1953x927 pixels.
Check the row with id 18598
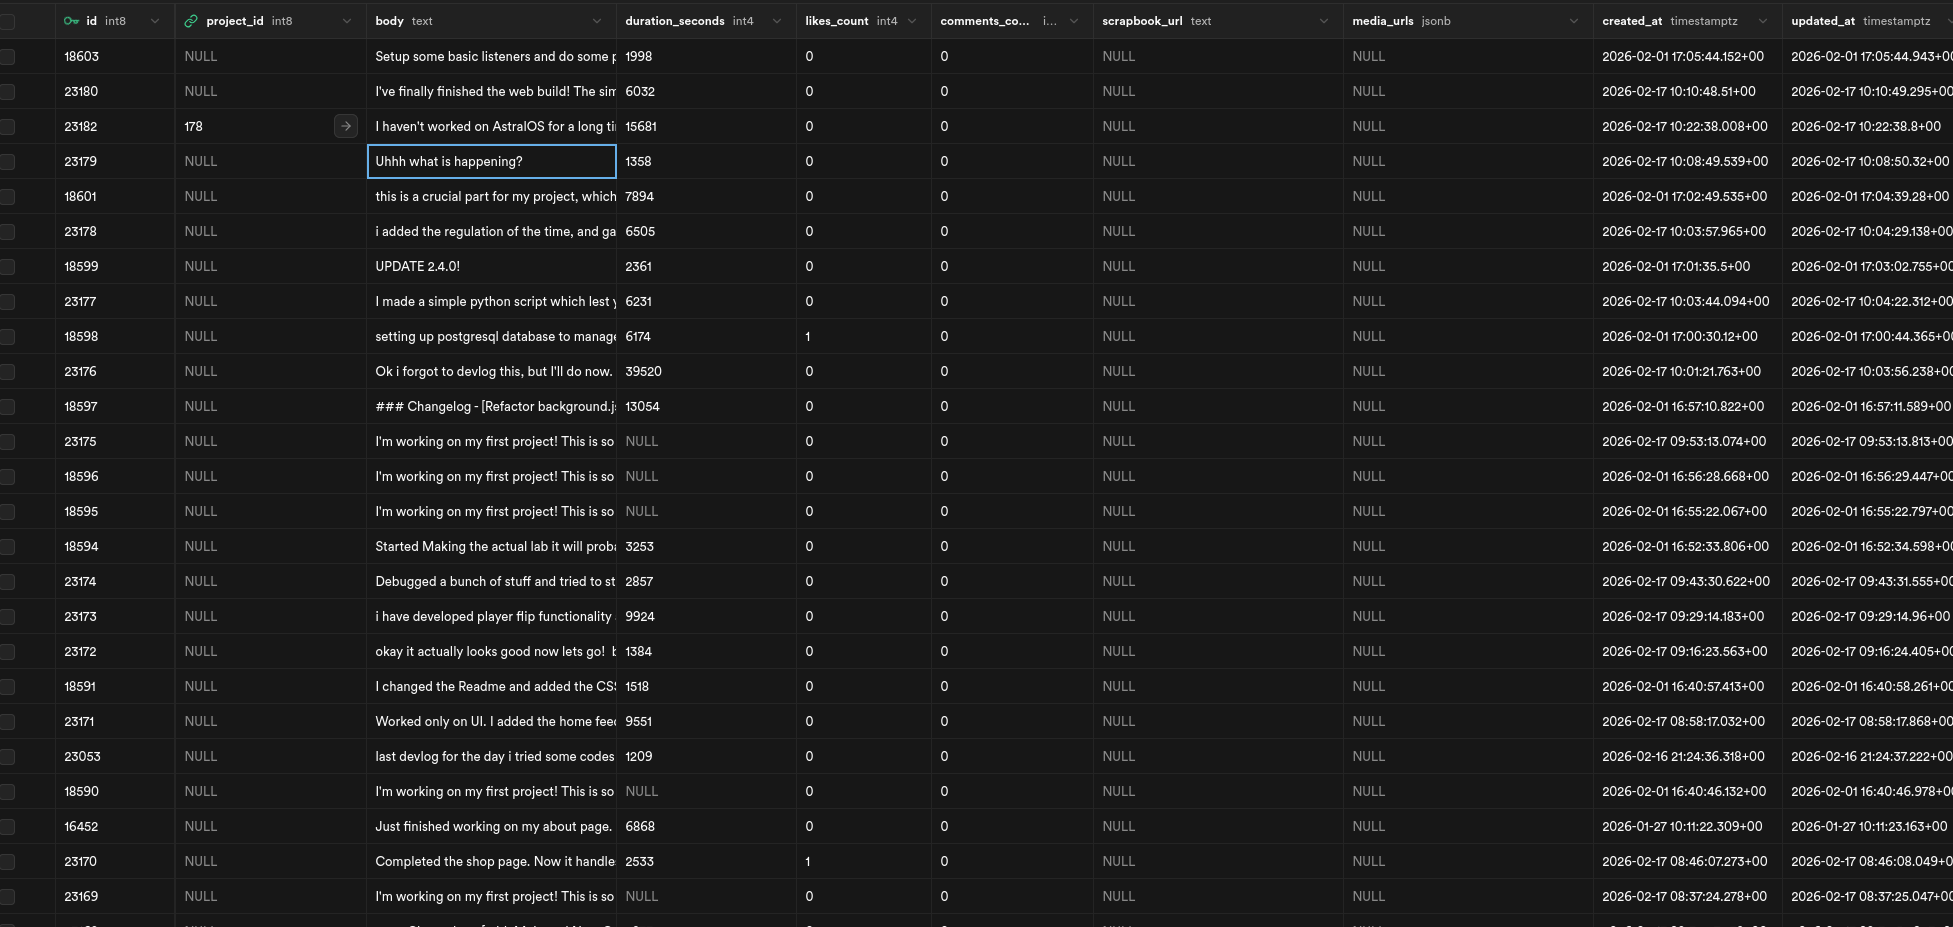(8, 337)
